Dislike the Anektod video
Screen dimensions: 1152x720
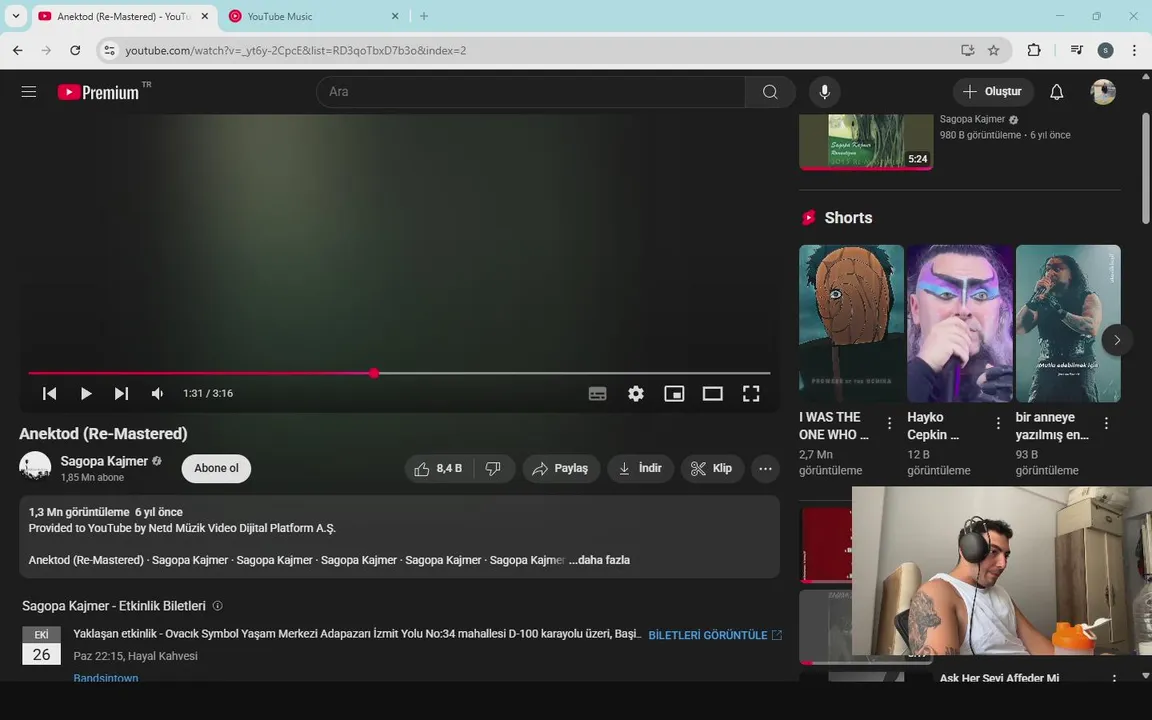coord(494,468)
